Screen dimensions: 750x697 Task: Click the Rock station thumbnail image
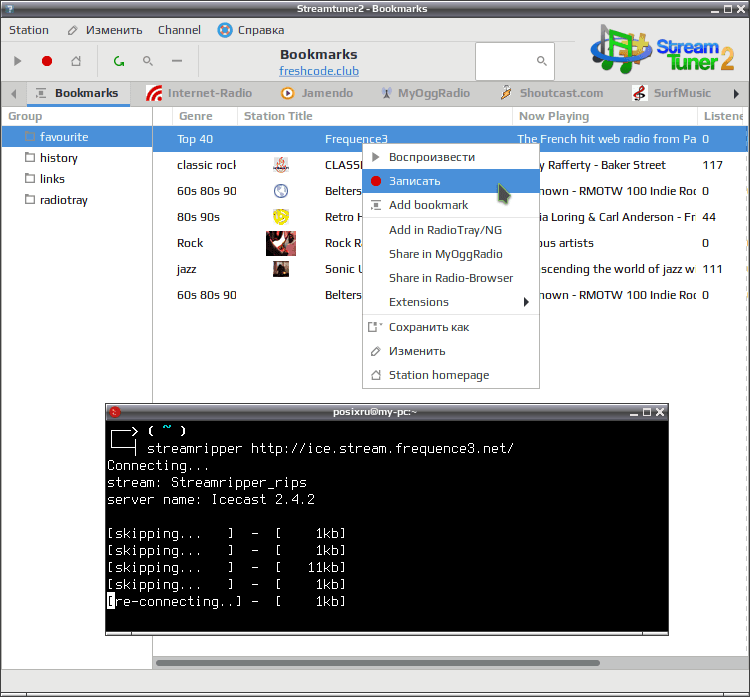click(x=281, y=243)
